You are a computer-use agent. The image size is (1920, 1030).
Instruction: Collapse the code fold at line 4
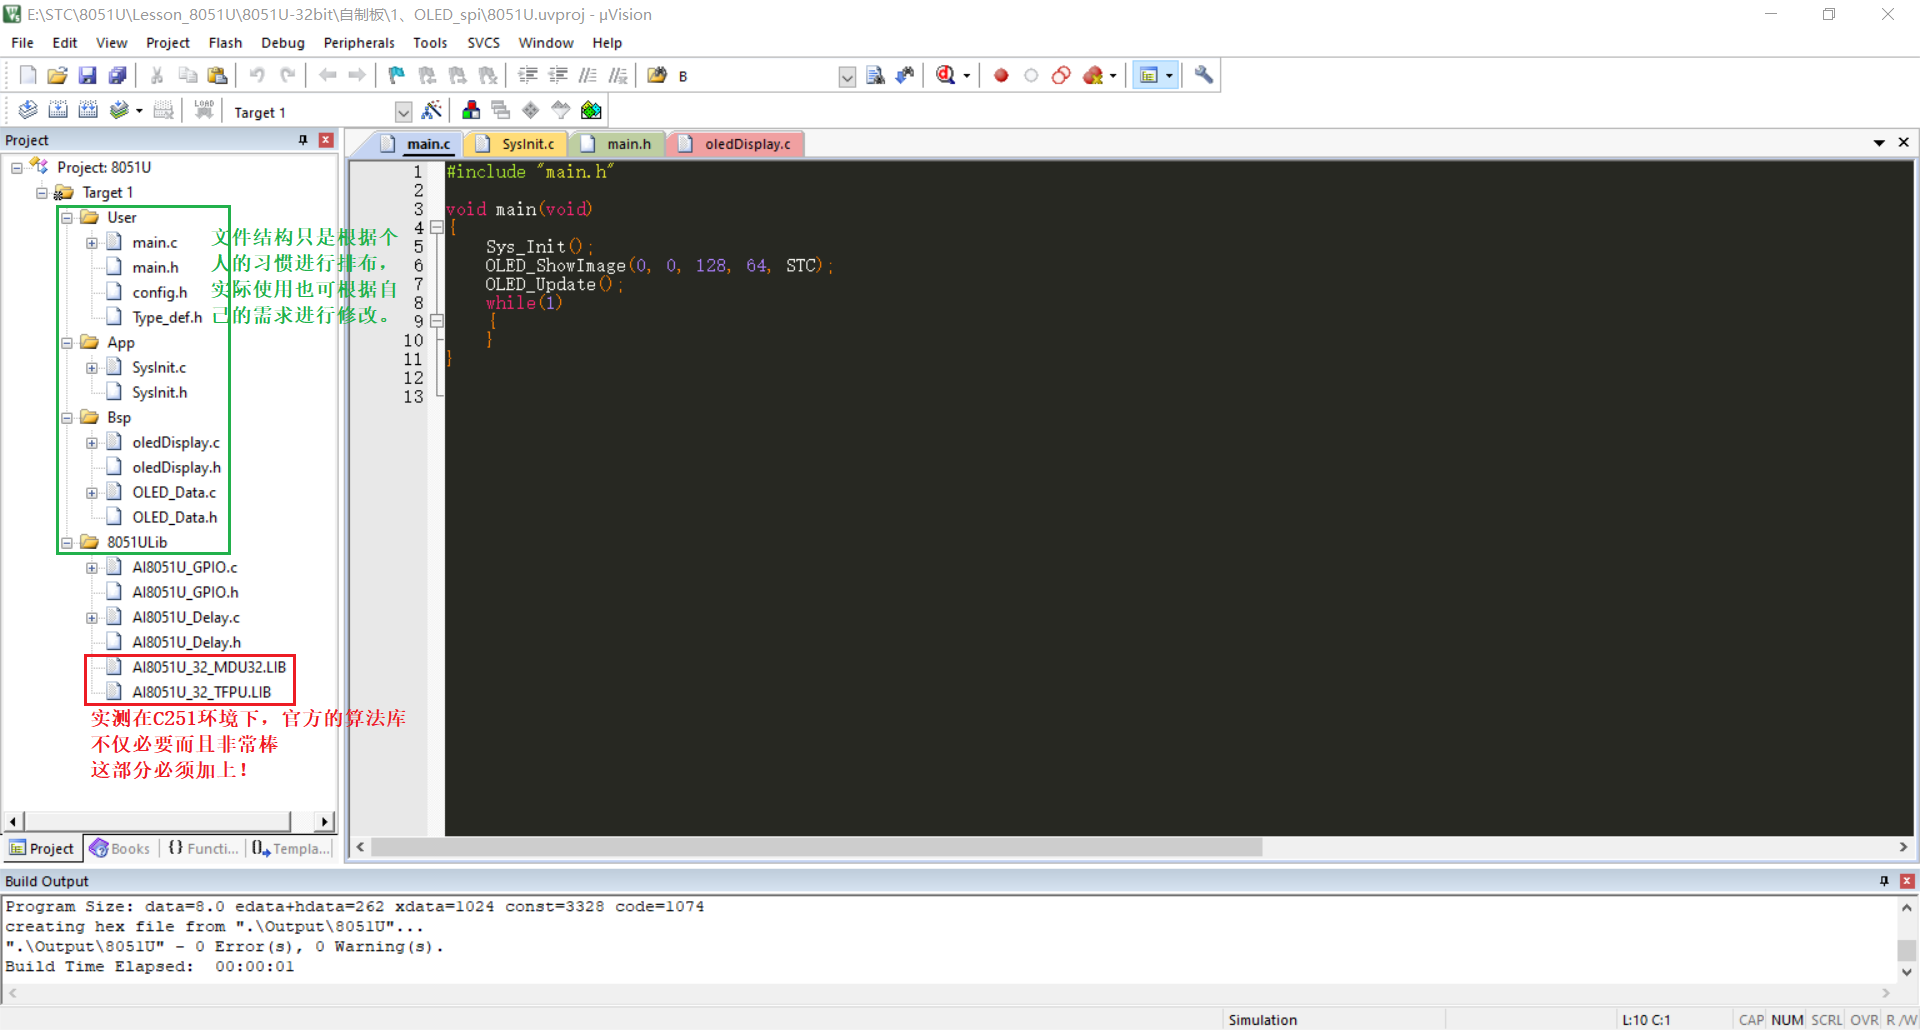coord(436,228)
